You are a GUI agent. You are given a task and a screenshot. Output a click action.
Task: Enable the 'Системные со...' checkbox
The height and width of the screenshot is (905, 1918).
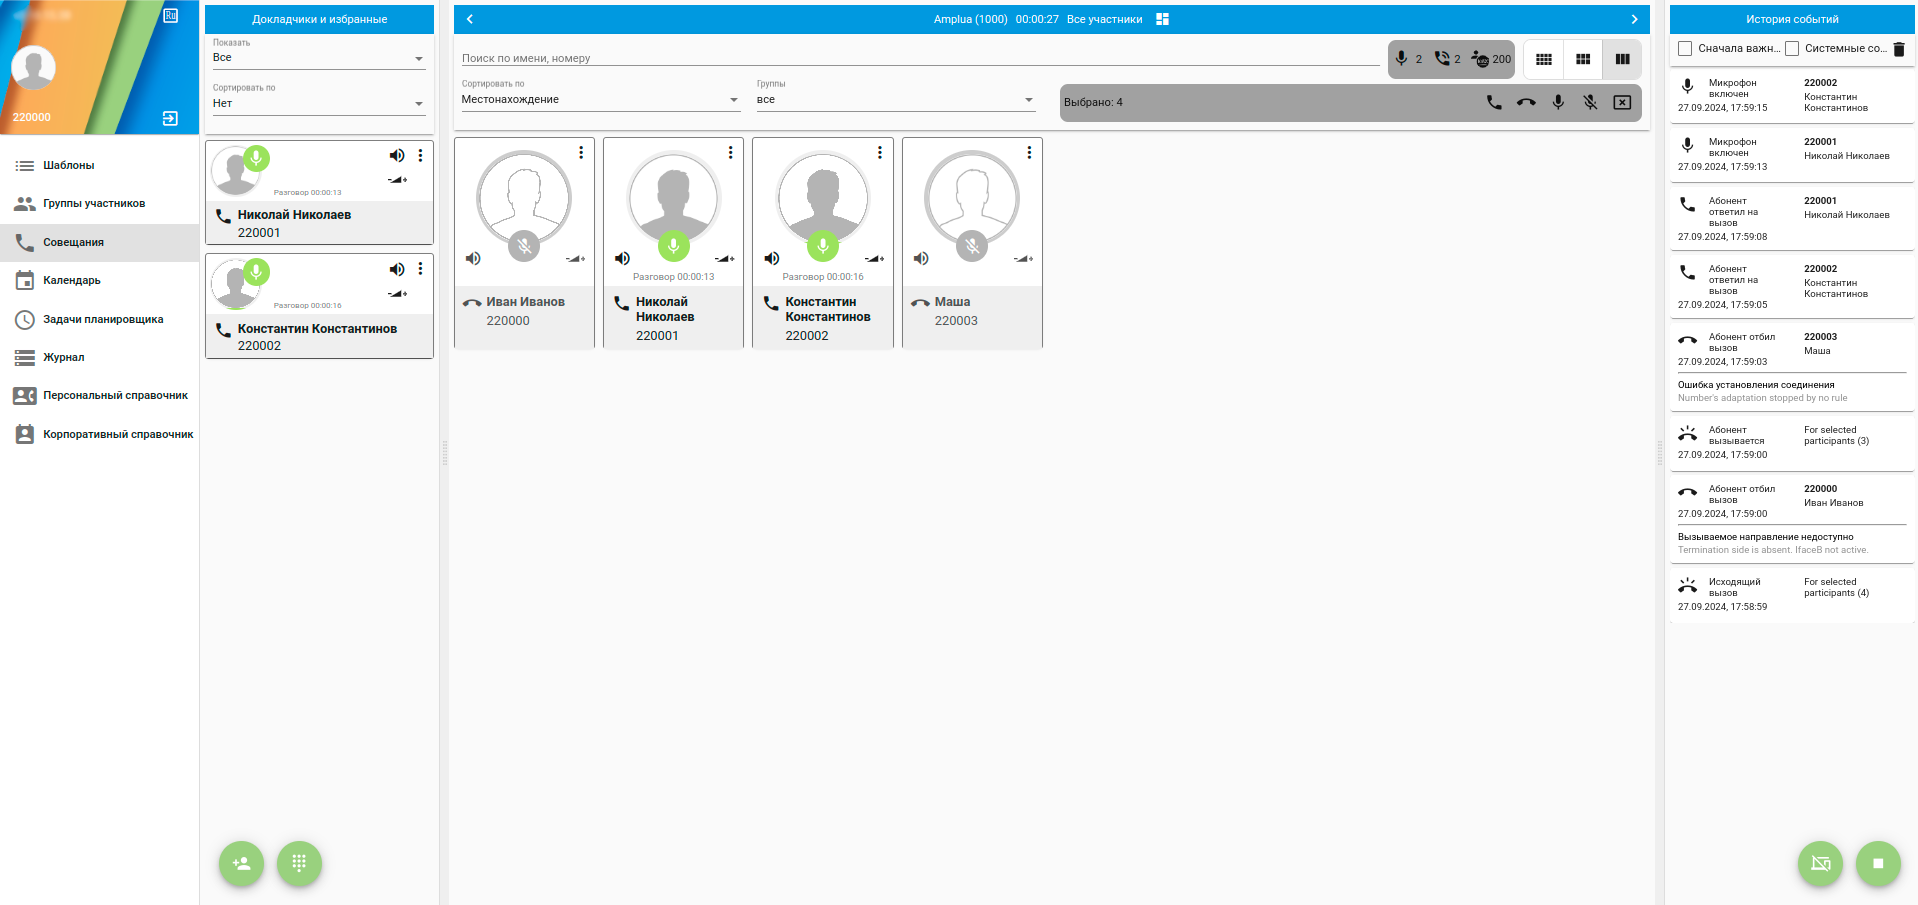(x=1792, y=49)
